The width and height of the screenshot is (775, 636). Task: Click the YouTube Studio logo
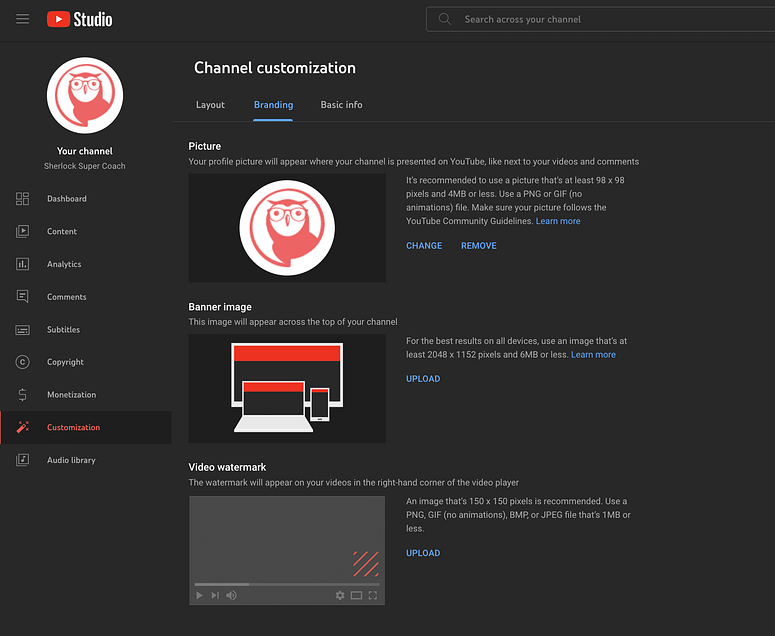pyautogui.click(x=79, y=19)
